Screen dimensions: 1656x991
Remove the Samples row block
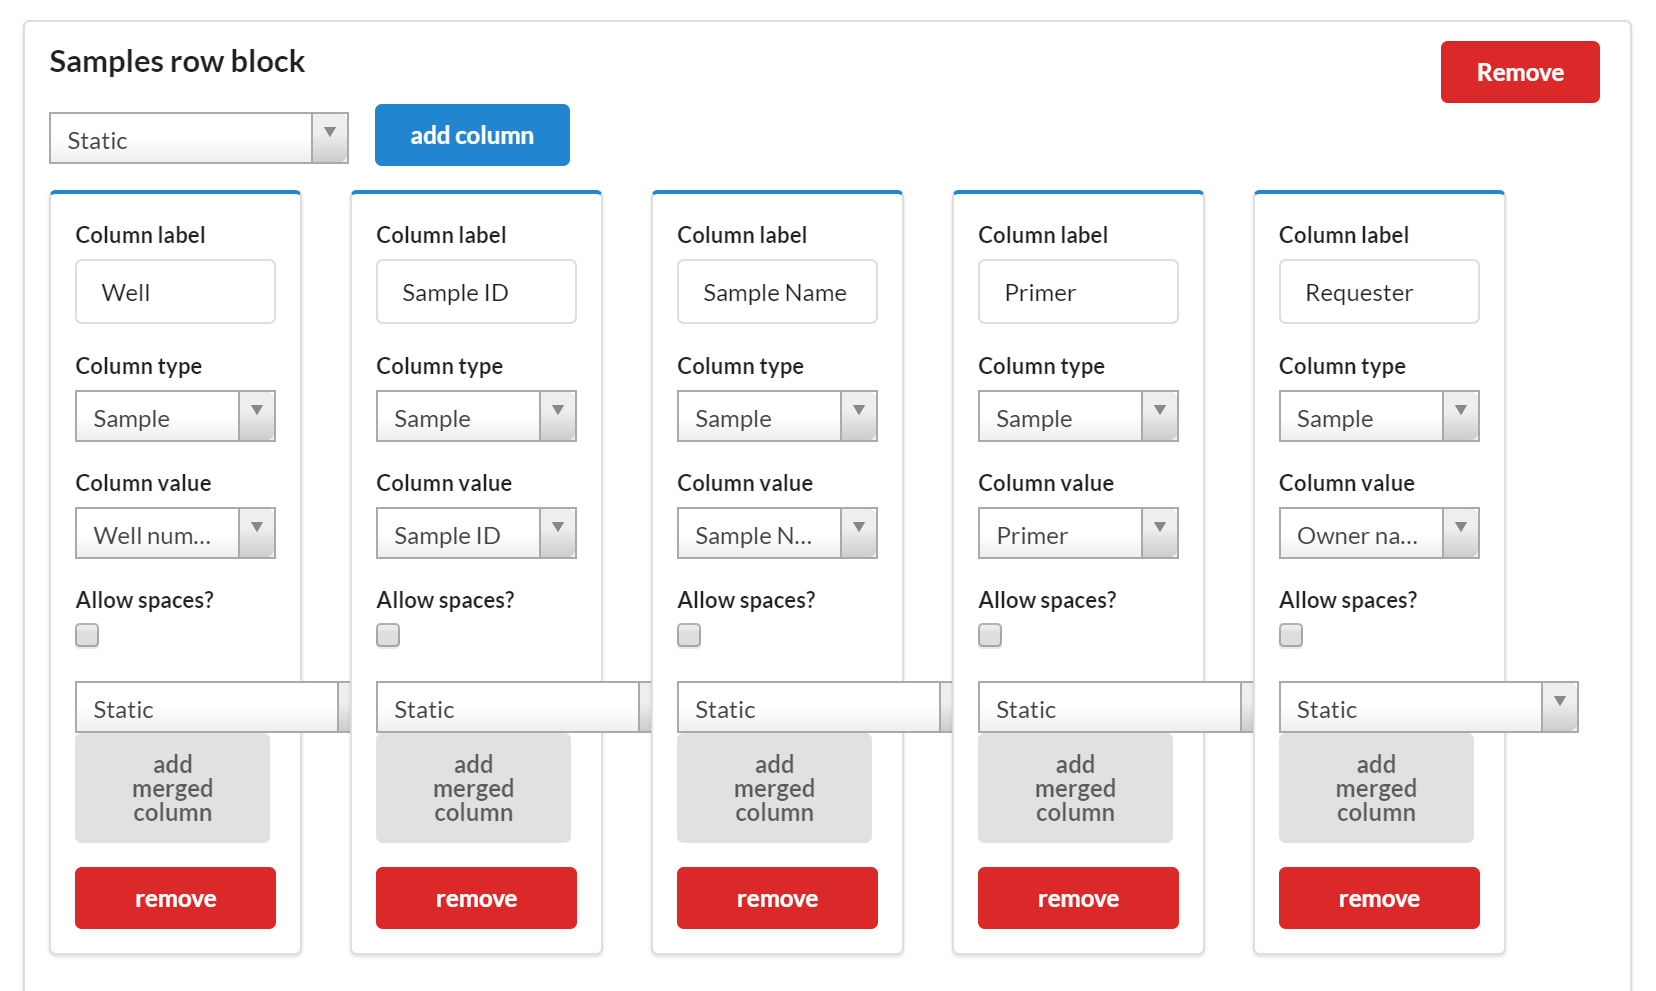(1519, 72)
